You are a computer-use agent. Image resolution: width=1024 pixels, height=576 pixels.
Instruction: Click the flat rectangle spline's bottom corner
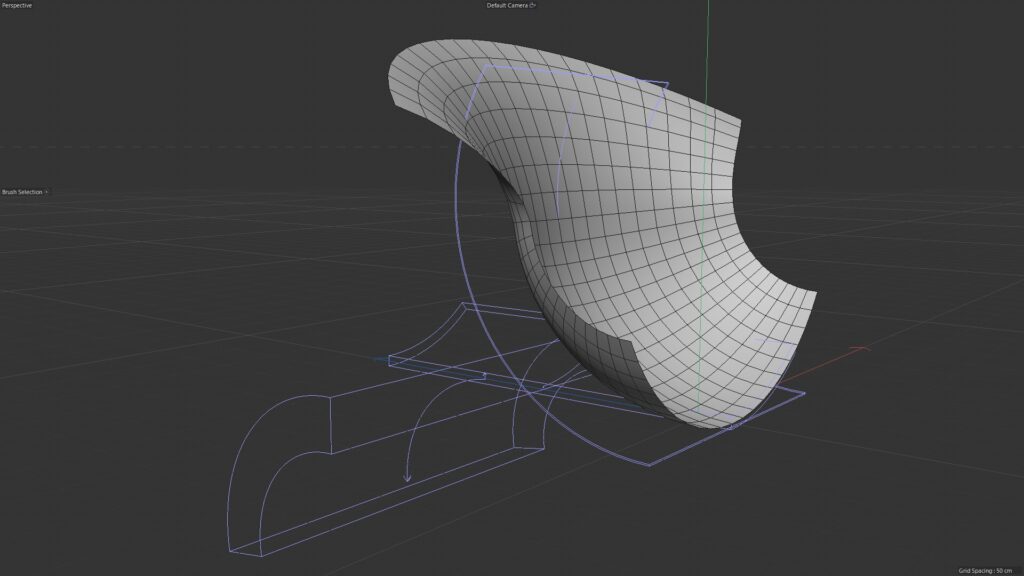click(x=649, y=465)
